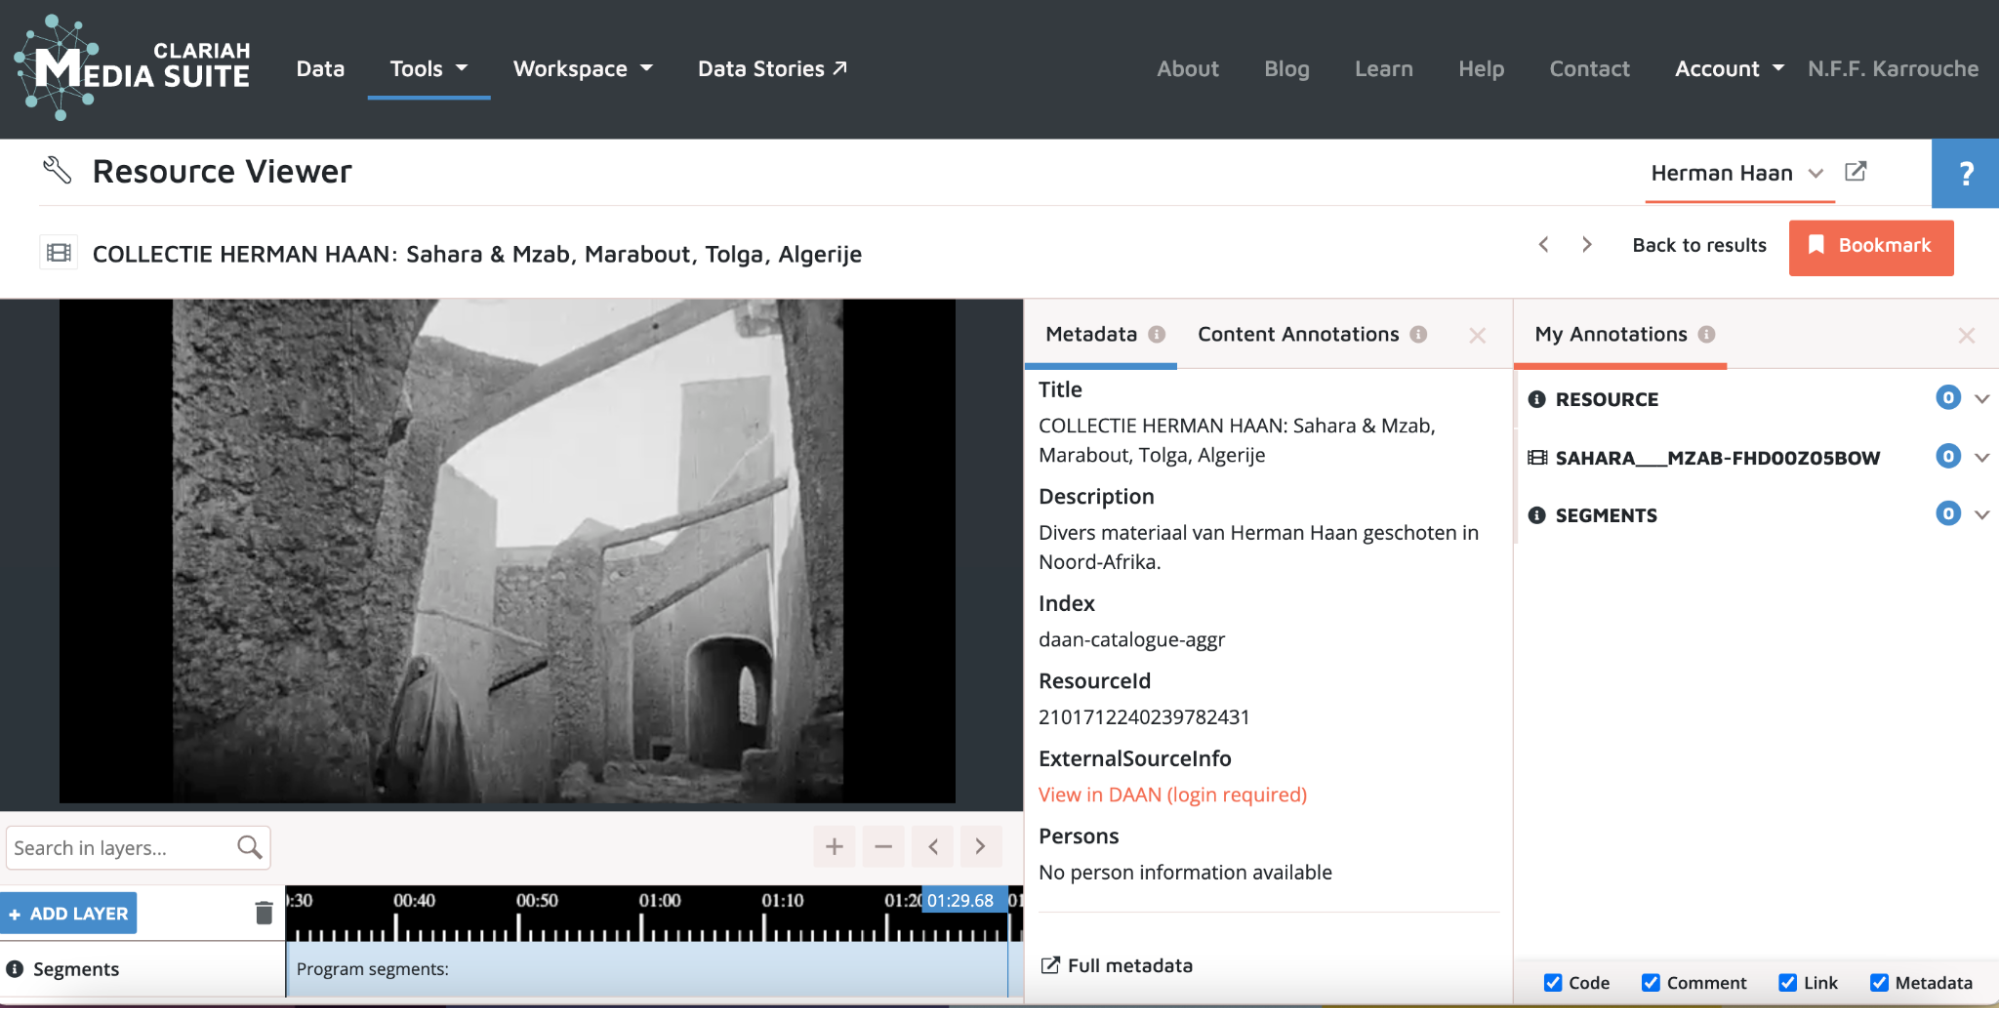Go to next resource arrow
This screenshot has width=1999, height=1009.
point(1587,245)
